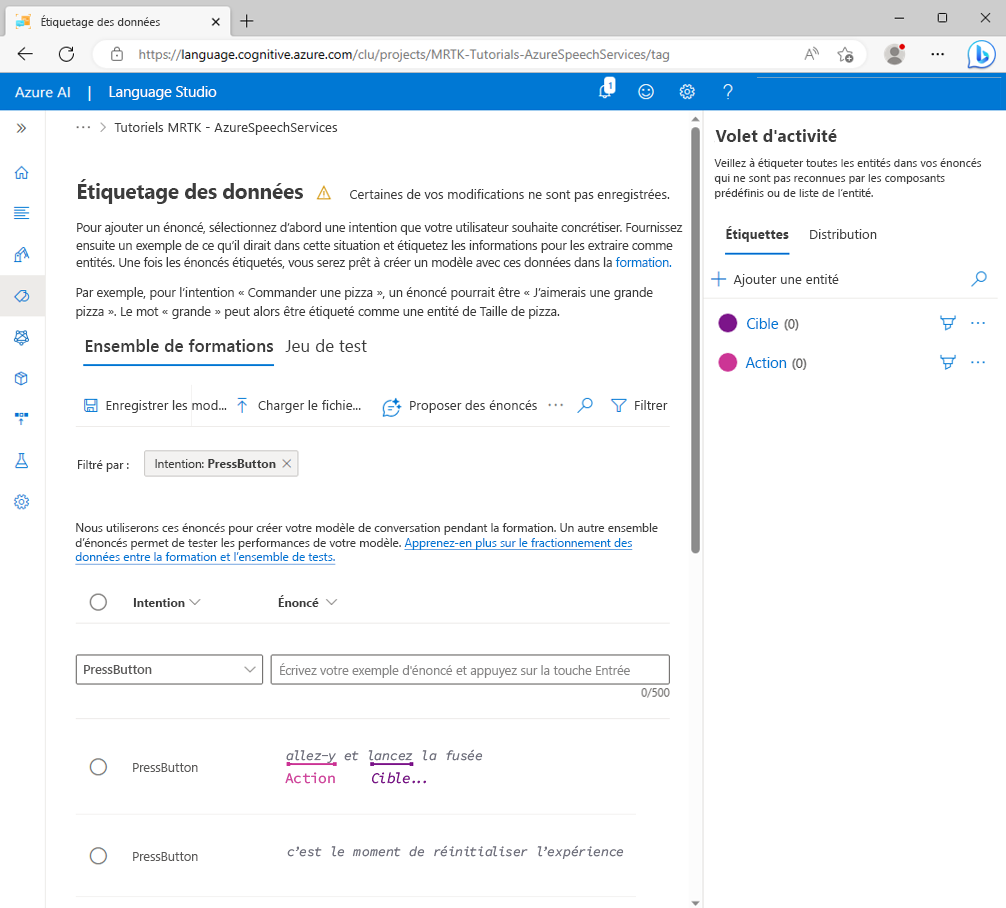Image resolution: width=1006 pixels, height=908 pixels.
Task: Click breadcrumb Tutoriels MRTK - AzureSpeechServices
Action: [226, 127]
